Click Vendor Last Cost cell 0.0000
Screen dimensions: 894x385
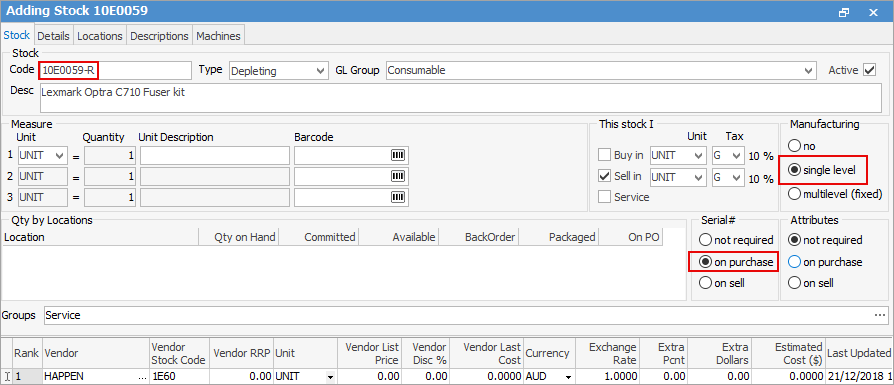(487, 377)
